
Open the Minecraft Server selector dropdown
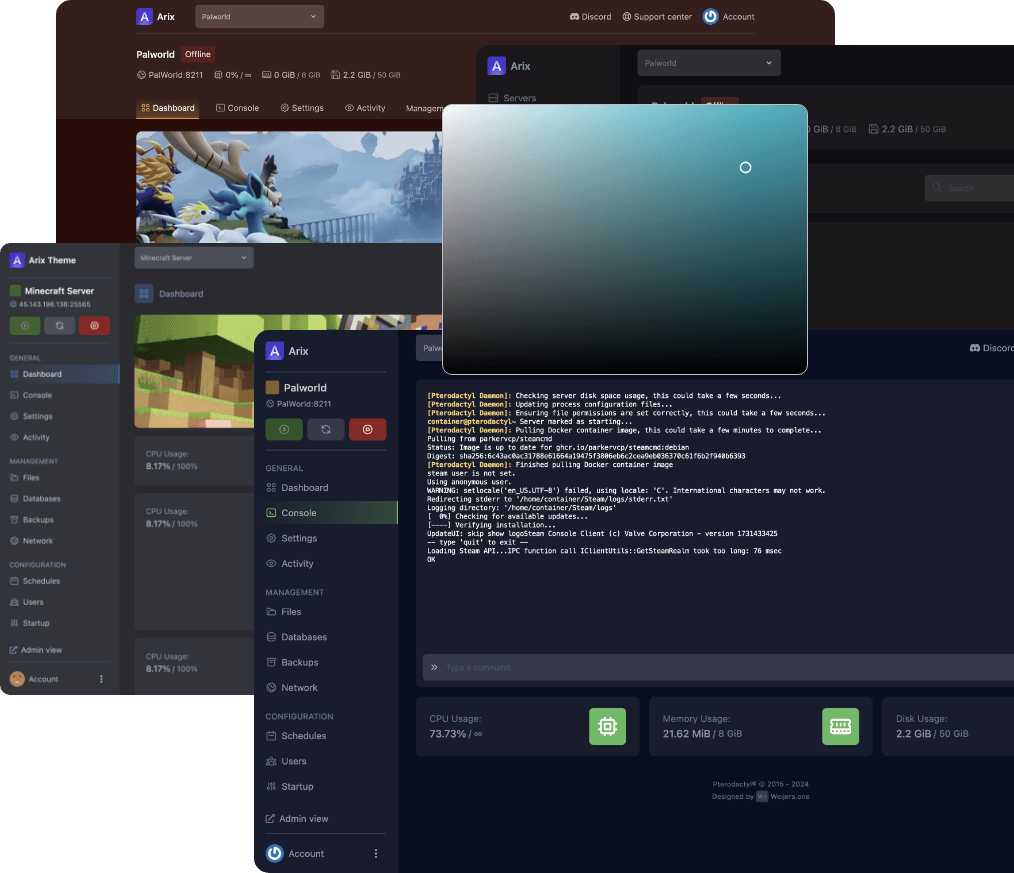coord(194,257)
